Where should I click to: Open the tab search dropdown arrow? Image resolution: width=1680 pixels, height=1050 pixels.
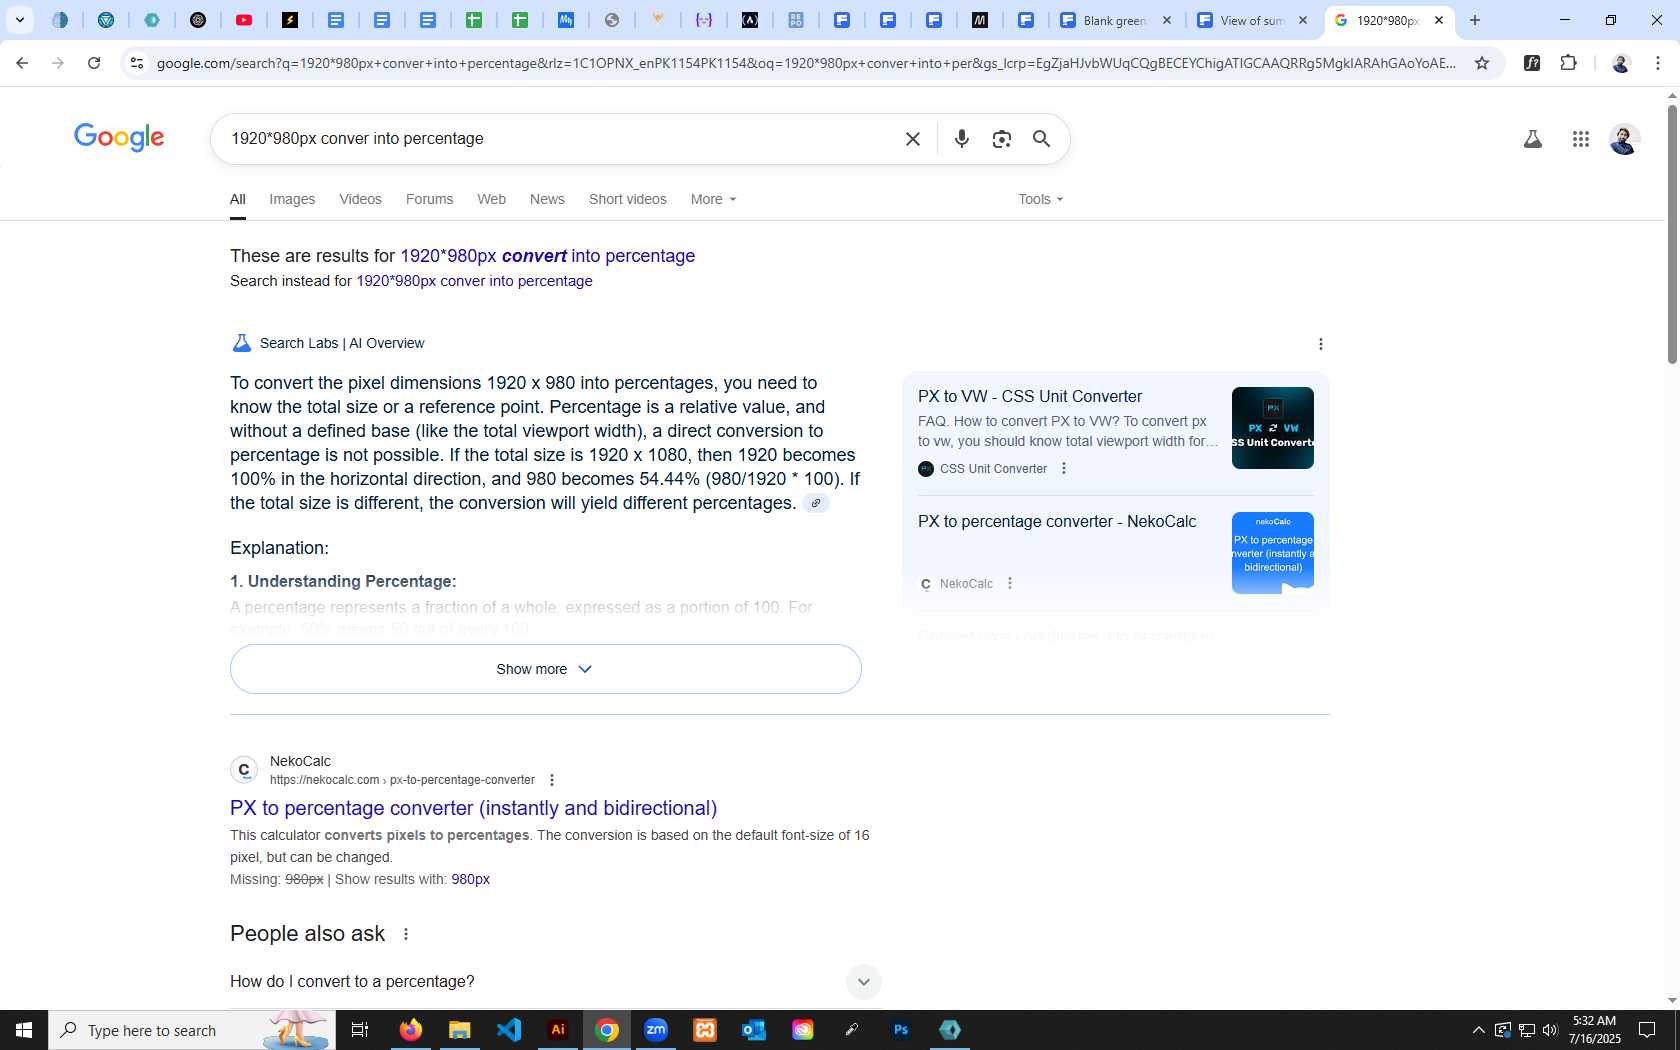(20, 20)
